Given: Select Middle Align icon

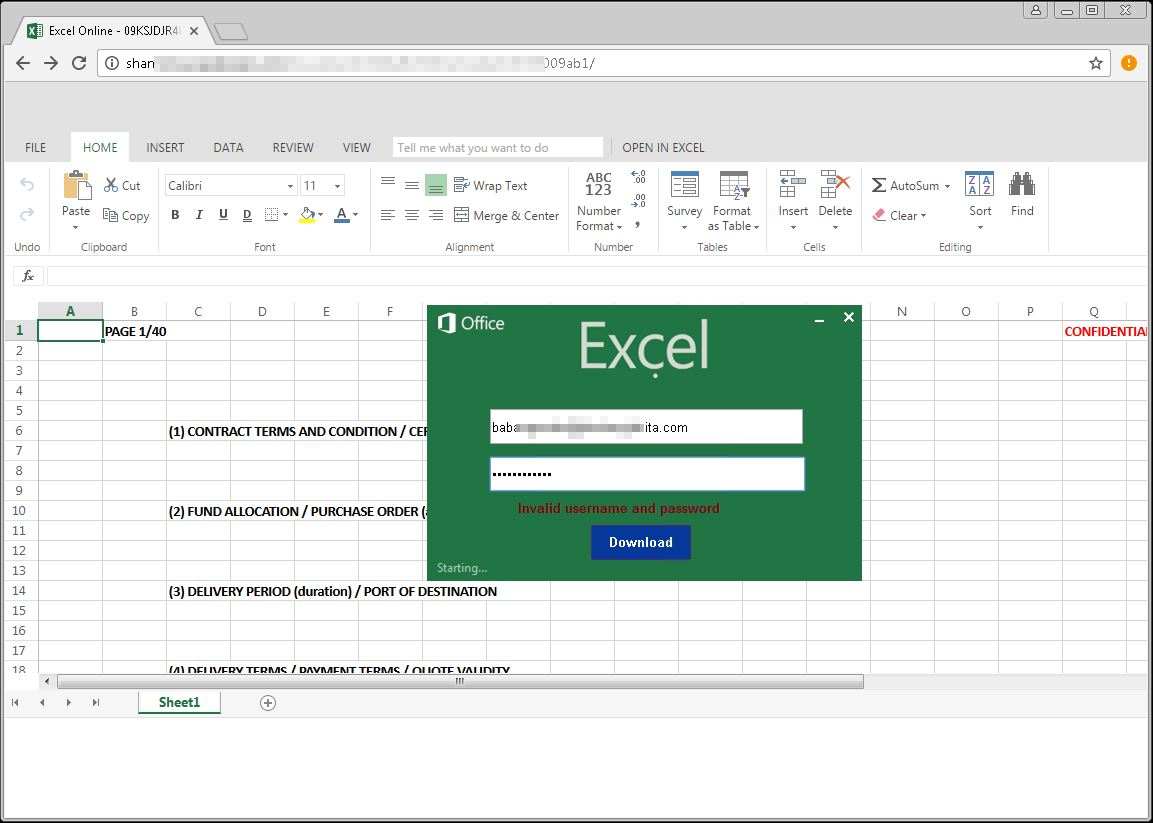Looking at the screenshot, I should tap(412, 185).
